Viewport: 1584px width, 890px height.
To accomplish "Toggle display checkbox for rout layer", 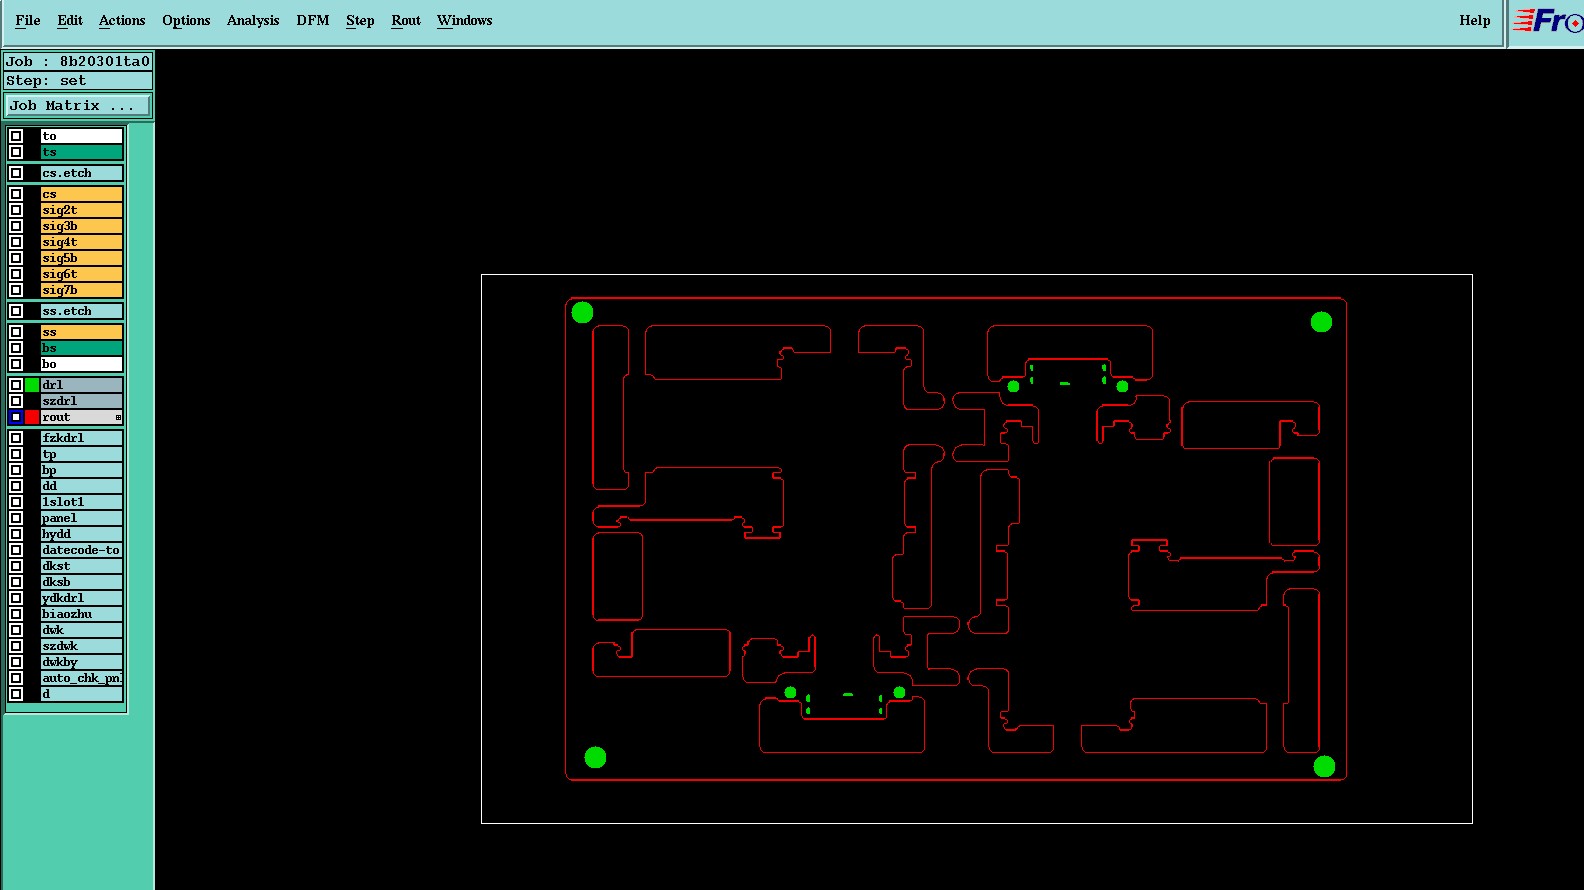I will 16,417.
